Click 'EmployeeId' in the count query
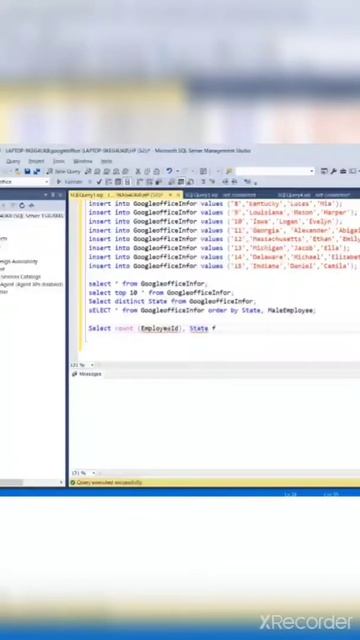This screenshot has height=640, width=360. [160, 329]
